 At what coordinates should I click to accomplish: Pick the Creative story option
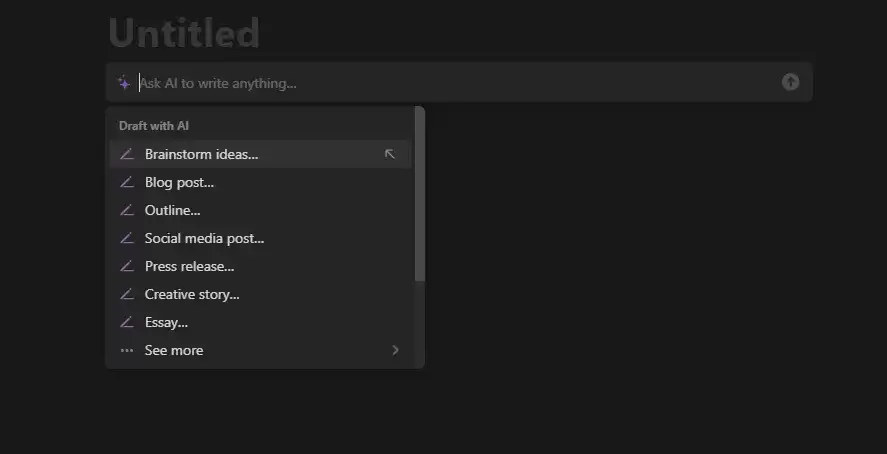[x=261, y=294]
